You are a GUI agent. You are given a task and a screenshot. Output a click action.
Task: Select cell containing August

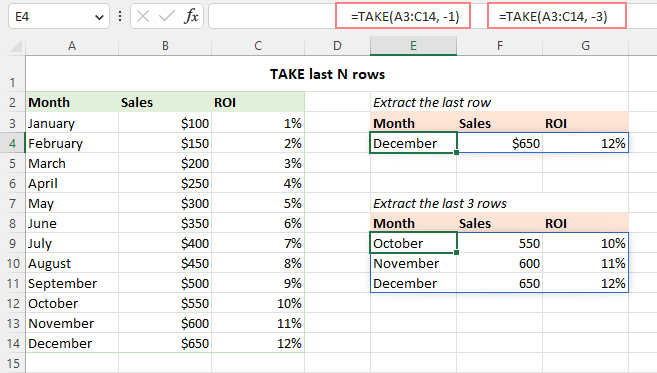72,264
